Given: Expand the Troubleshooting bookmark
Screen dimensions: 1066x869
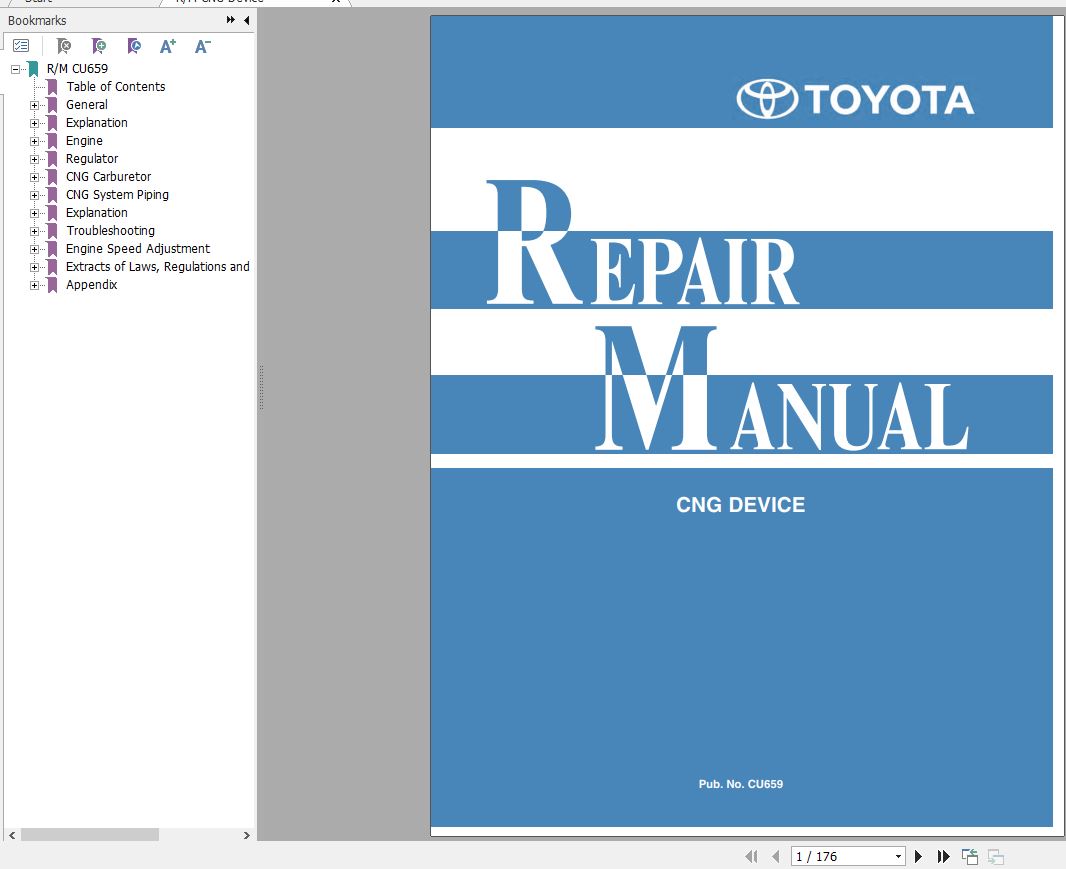Looking at the screenshot, I should [x=34, y=231].
